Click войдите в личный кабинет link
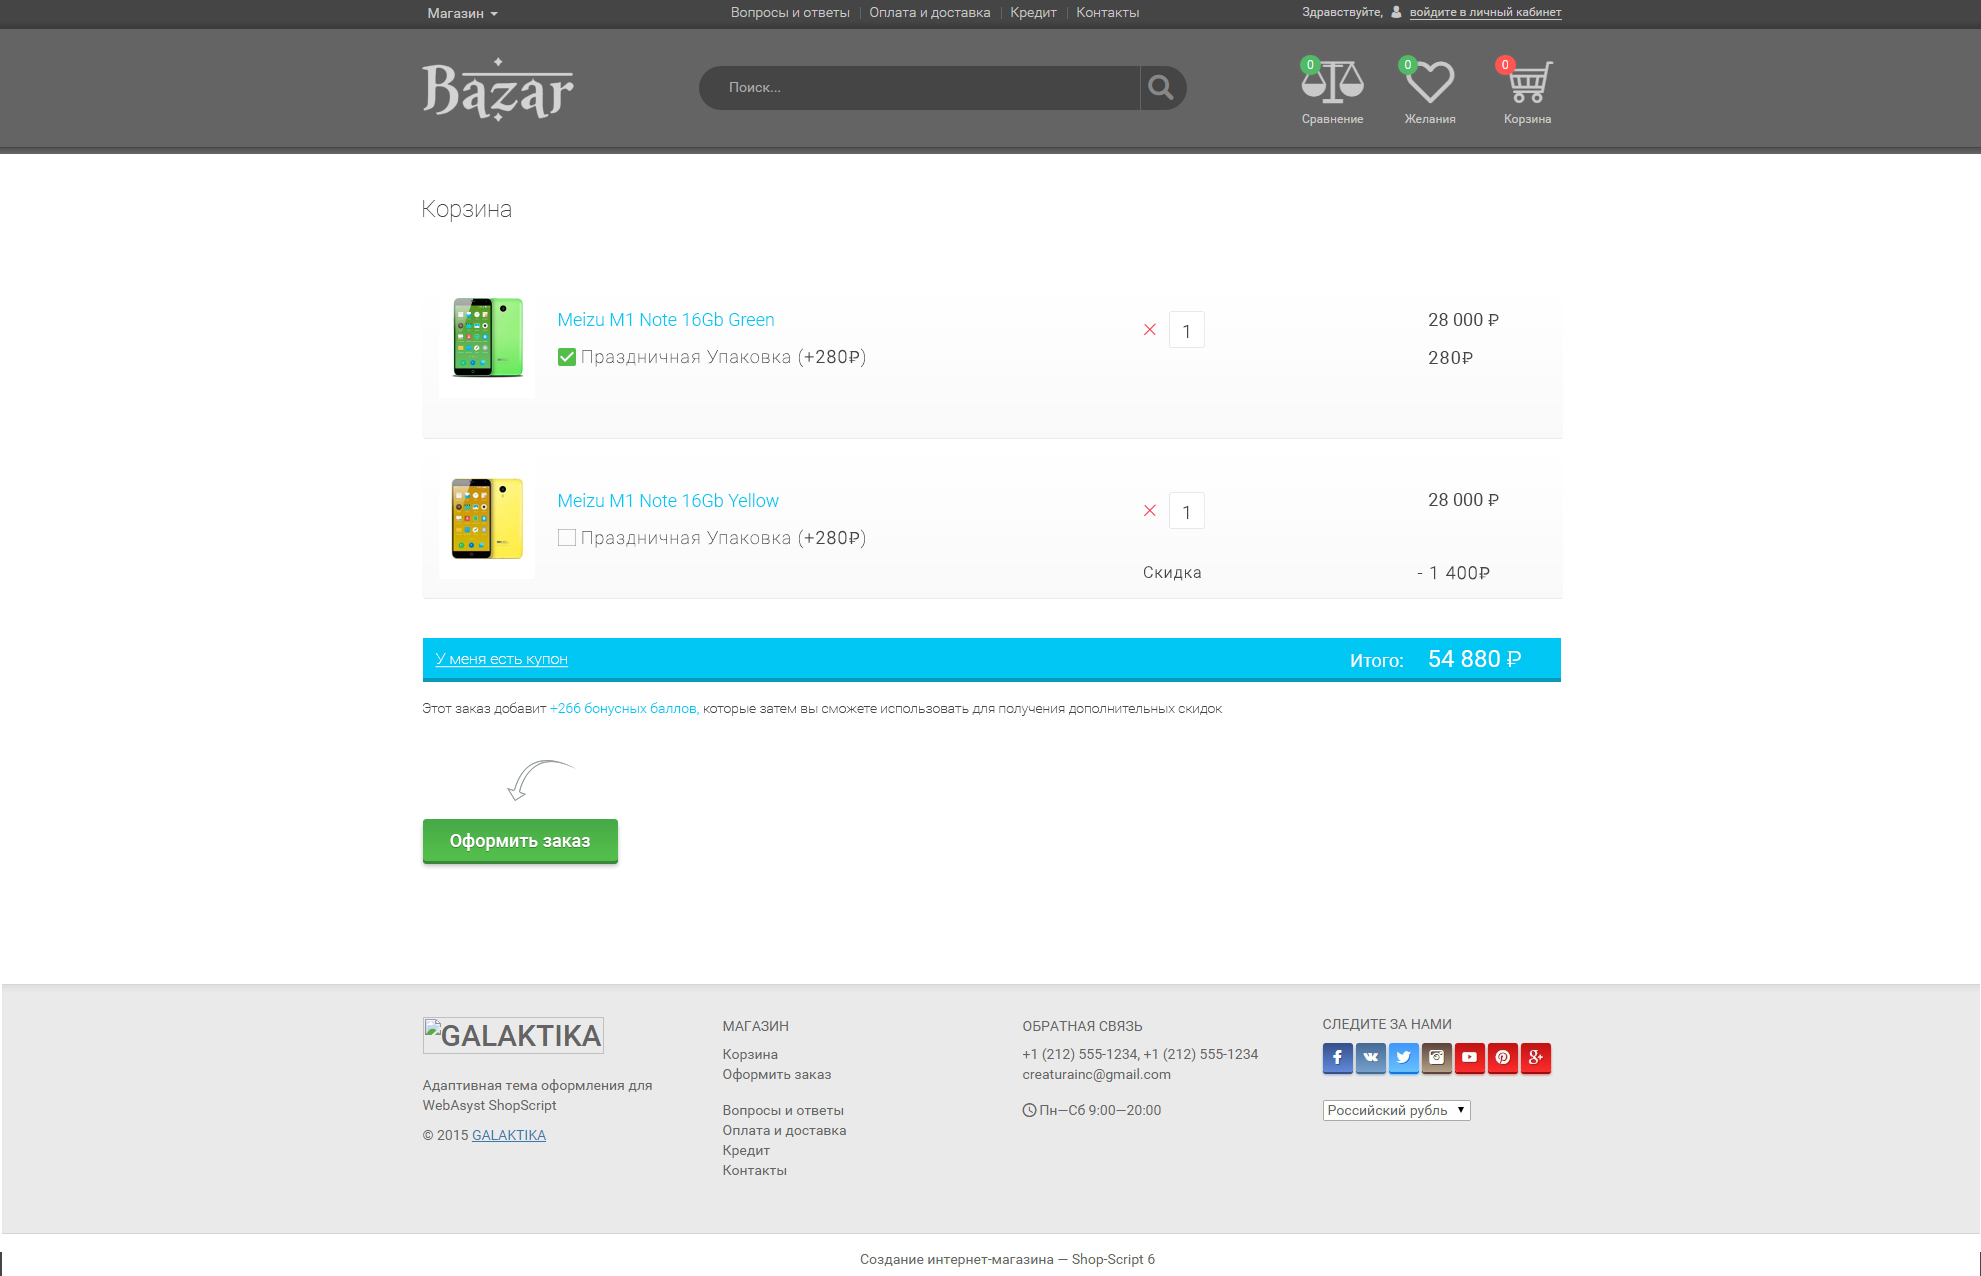 pos(1485,12)
